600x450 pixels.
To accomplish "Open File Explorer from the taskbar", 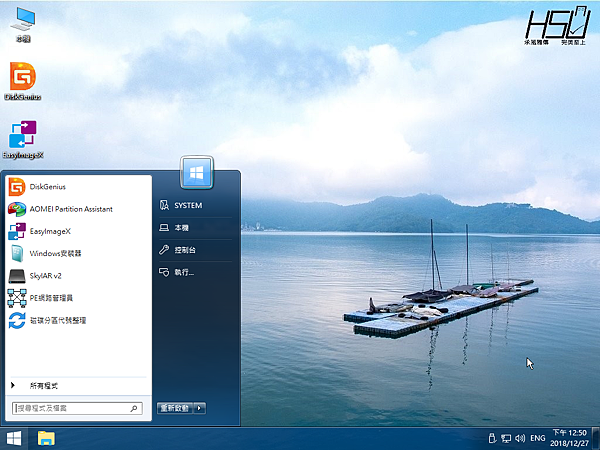I will [x=46, y=439].
